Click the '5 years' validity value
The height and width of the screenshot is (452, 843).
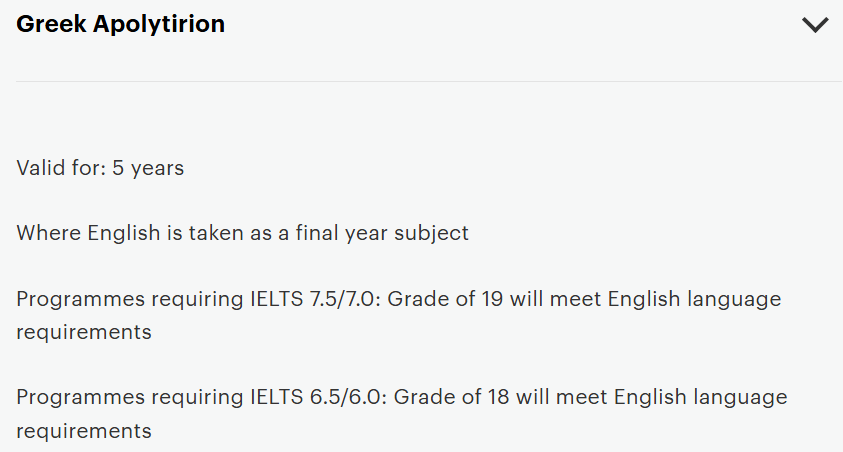tap(148, 168)
